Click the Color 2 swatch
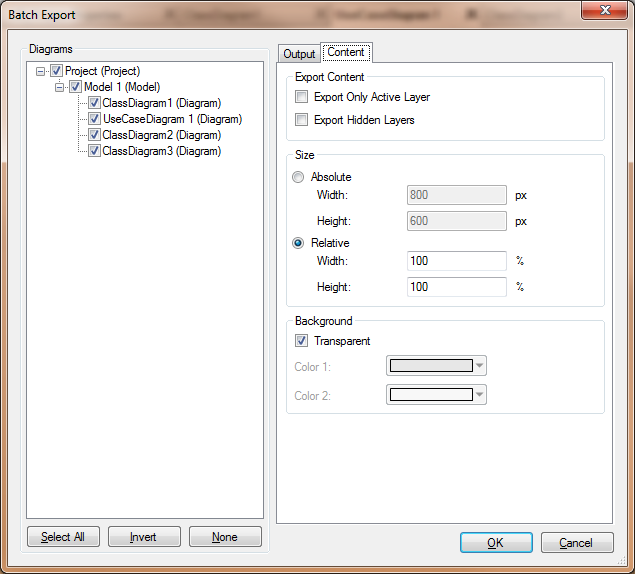The height and width of the screenshot is (574, 635). tap(431, 395)
